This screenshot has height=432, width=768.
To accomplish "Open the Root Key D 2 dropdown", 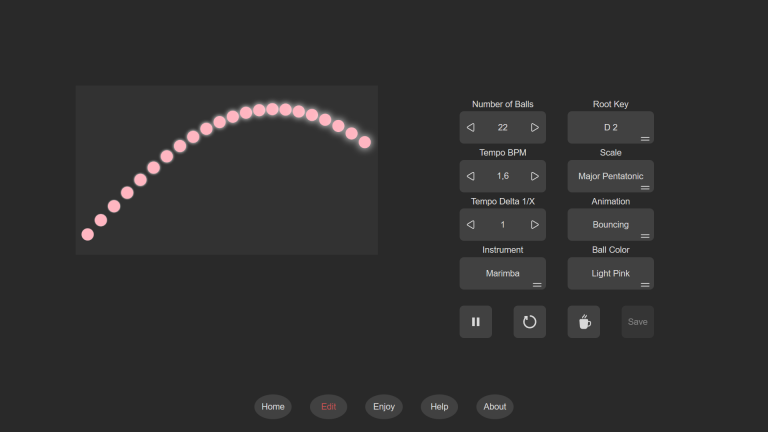I will coord(610,128).
